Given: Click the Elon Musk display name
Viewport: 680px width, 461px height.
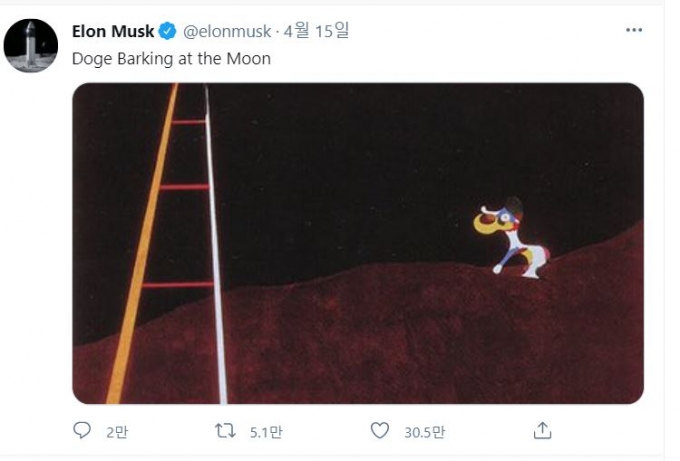Looking at the screenshot, I should tap(113, 31).
